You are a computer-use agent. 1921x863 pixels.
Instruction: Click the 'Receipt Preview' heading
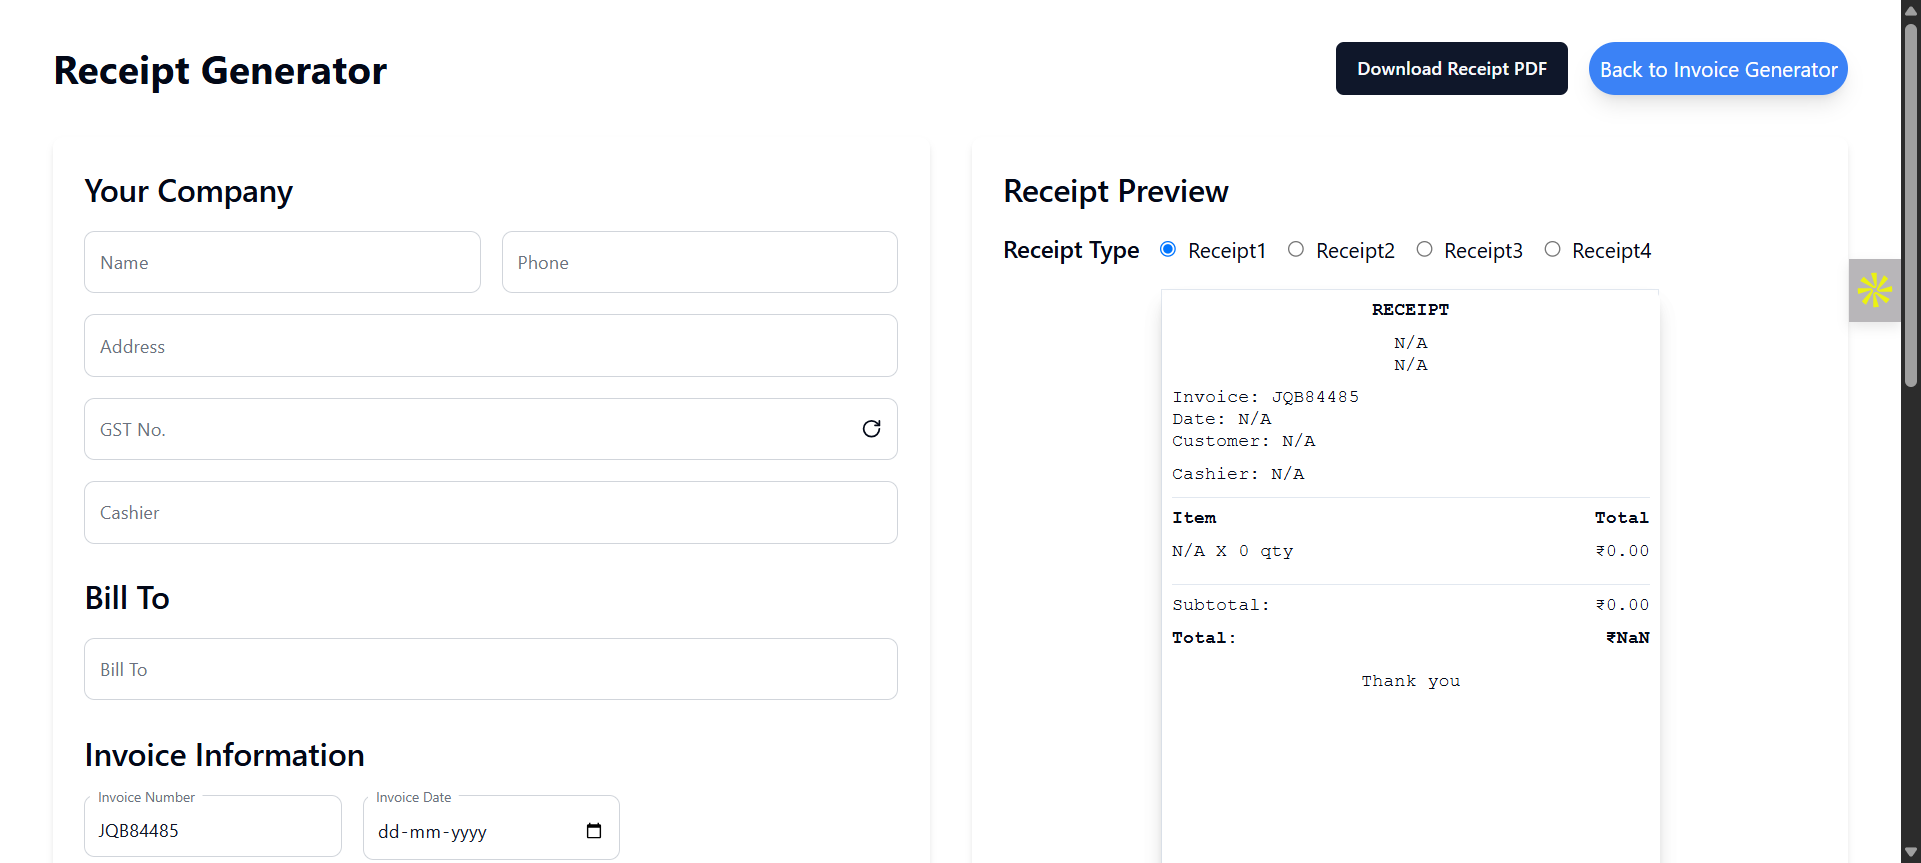click(1116, 191)
